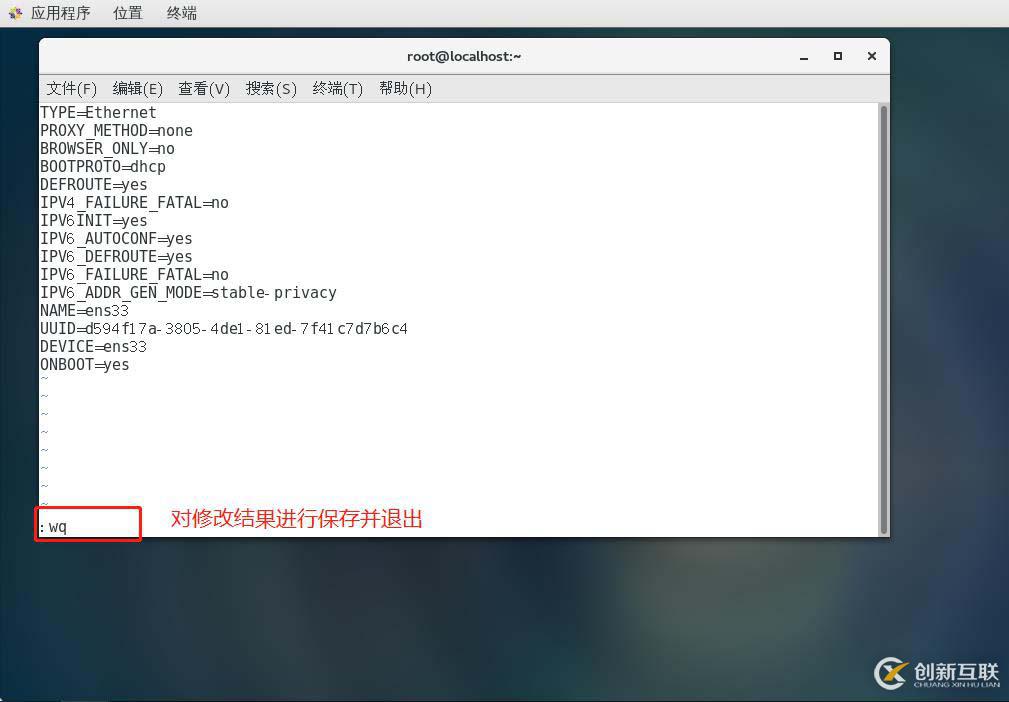Click the ONBOOT=yes line
The height and width of the screenshot is (702, 1009).
85,365
